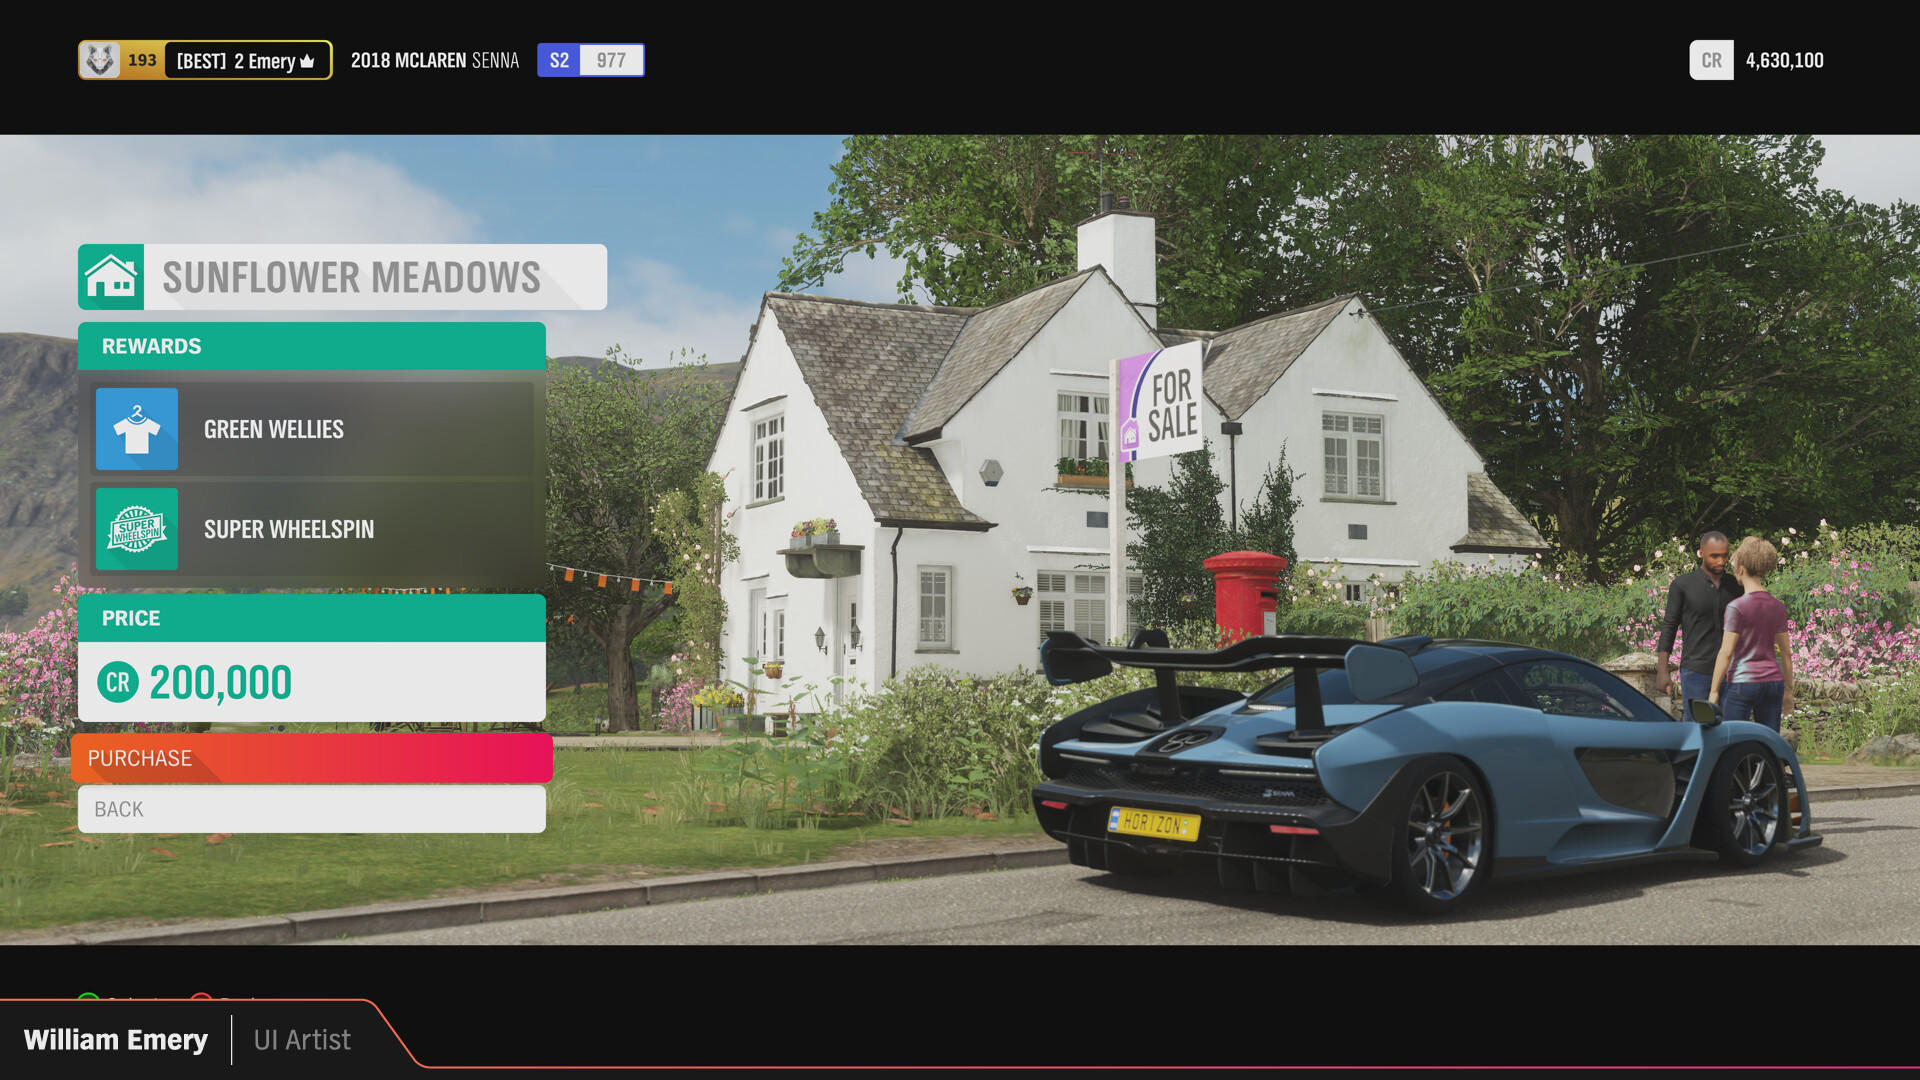Screen dimensions: 1920x1080
Task: Click the green Select button prompt
Action: point(90,998)
